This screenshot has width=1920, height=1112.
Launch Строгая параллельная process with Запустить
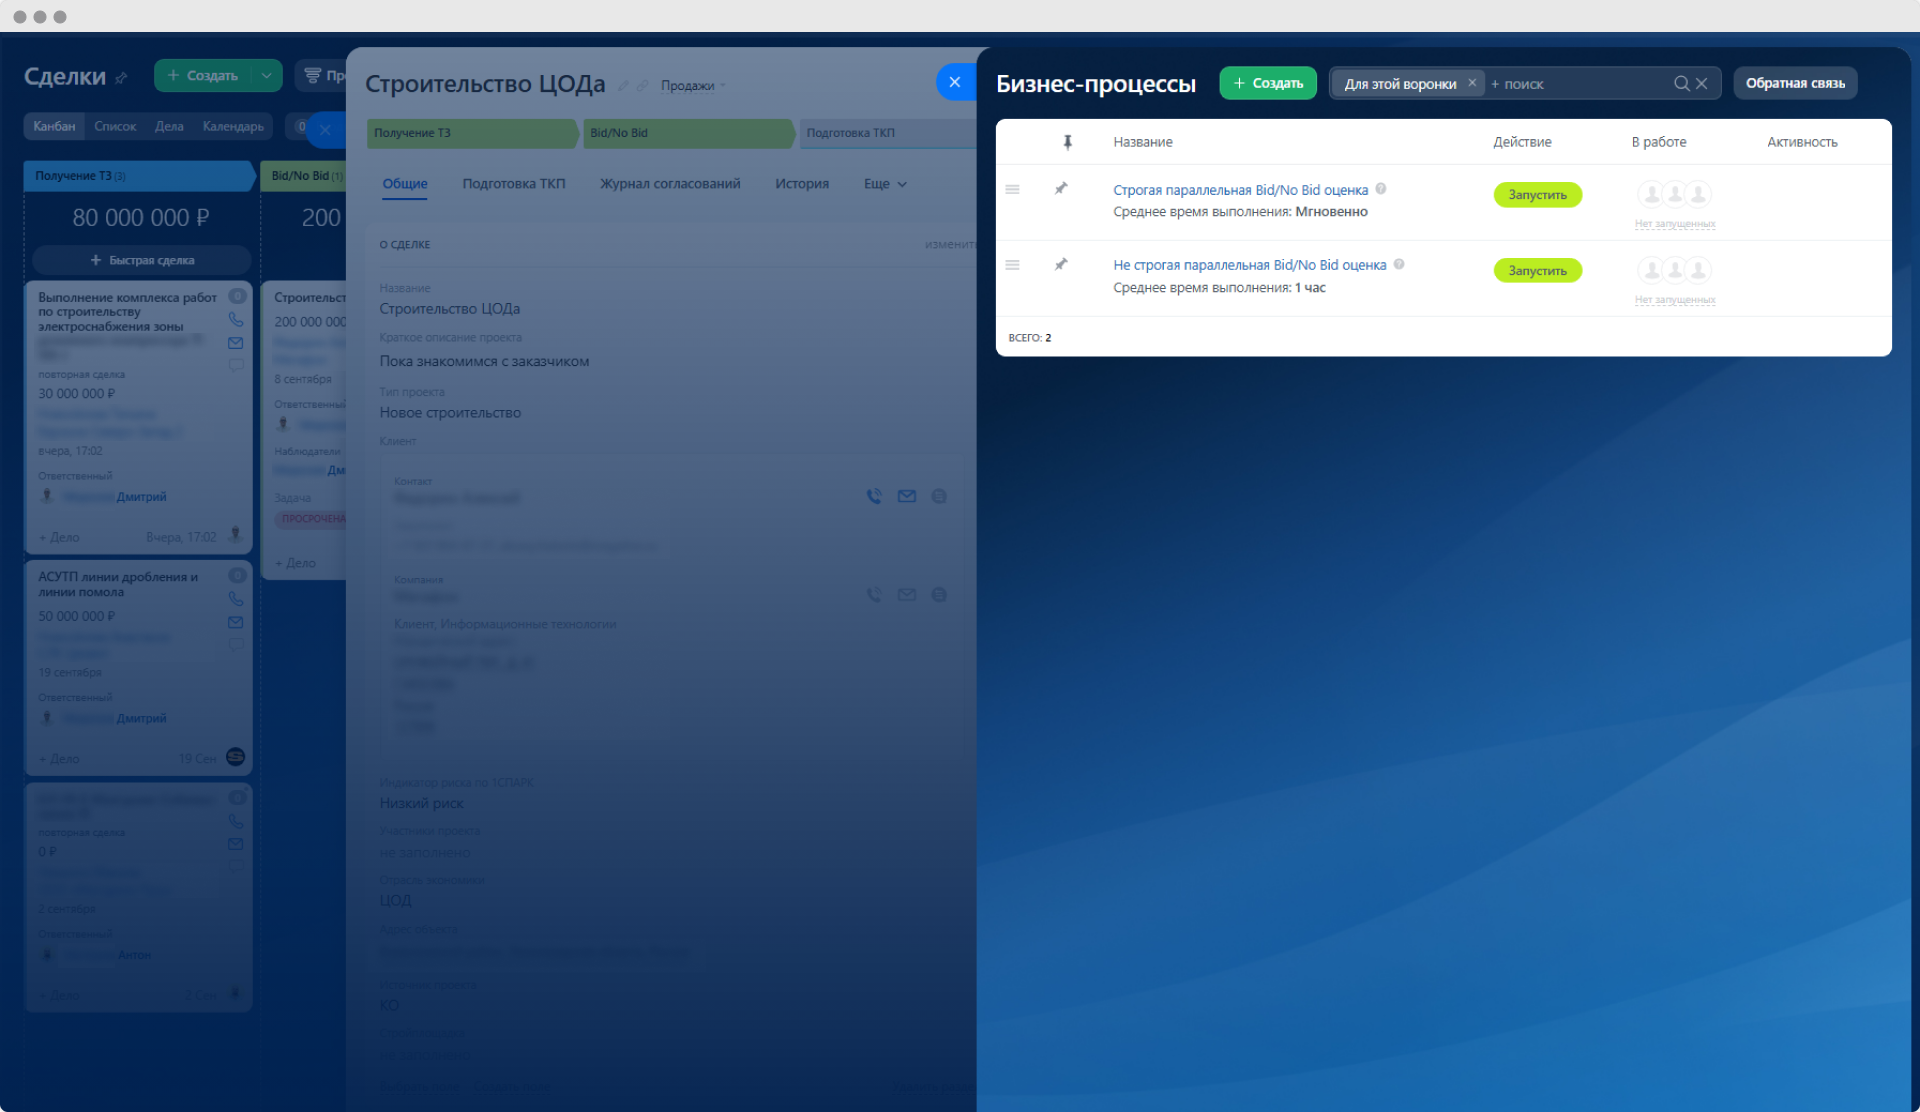pos(1537,195)
